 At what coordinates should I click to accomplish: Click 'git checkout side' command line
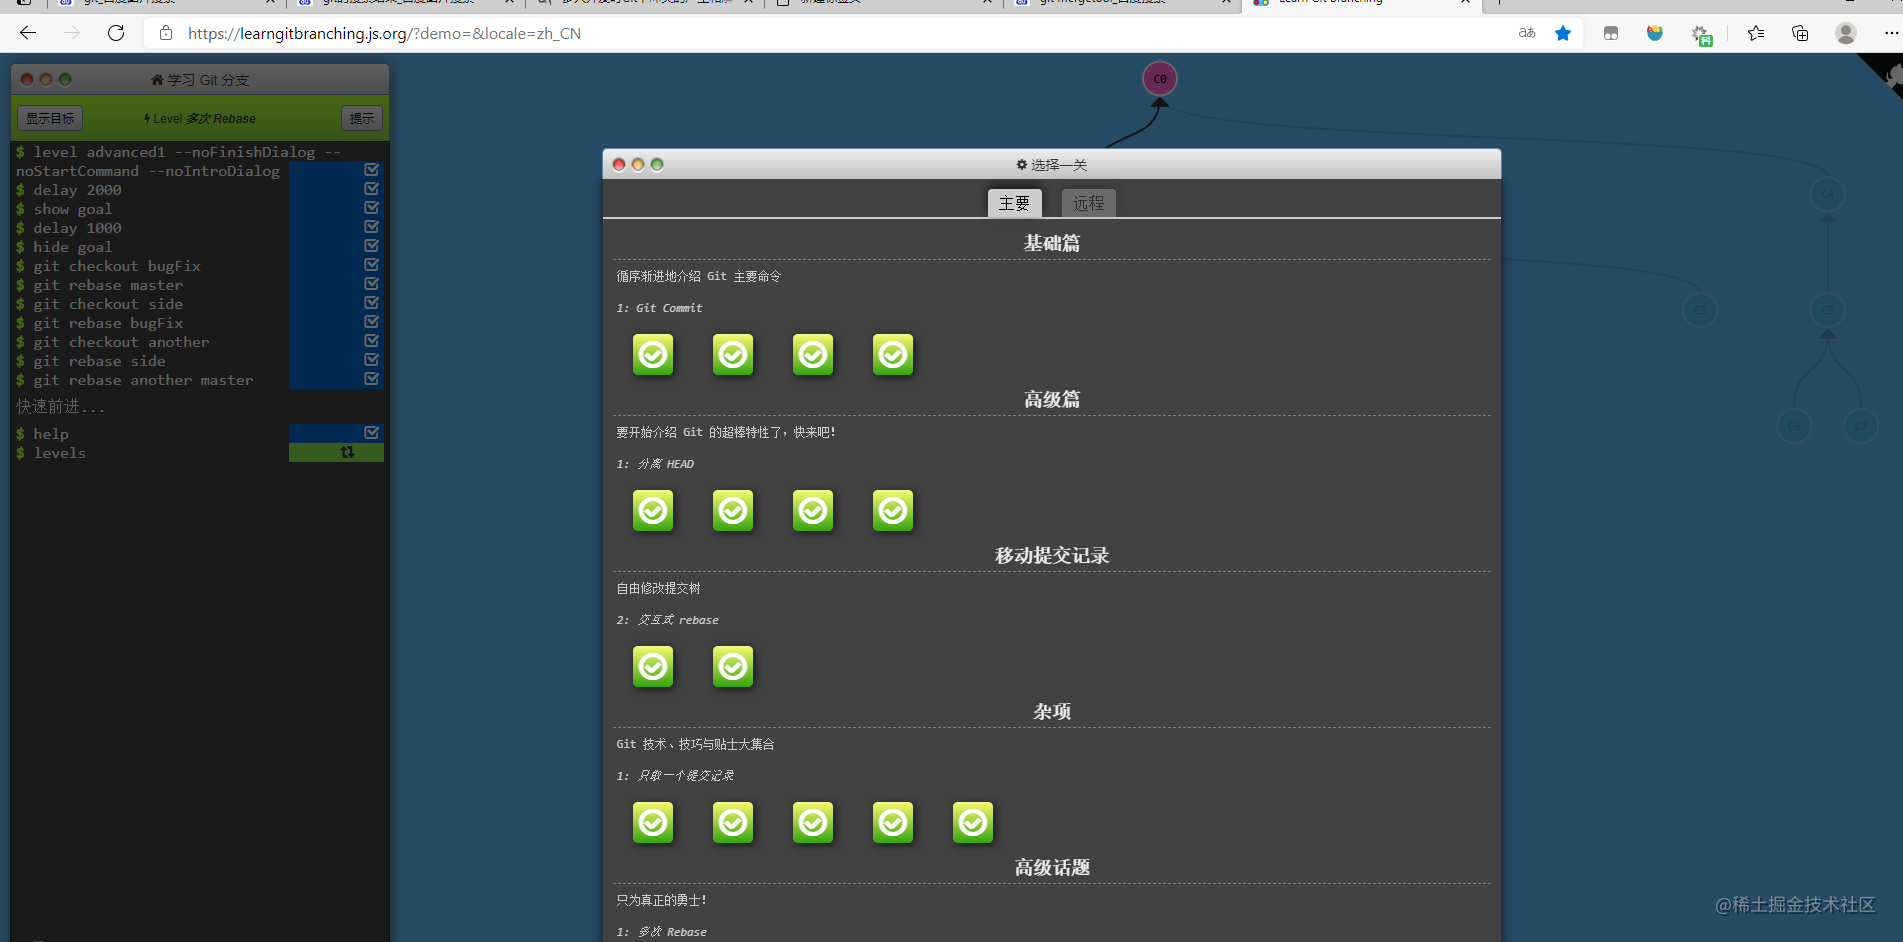pyautogui.click(x=108, y=304)
